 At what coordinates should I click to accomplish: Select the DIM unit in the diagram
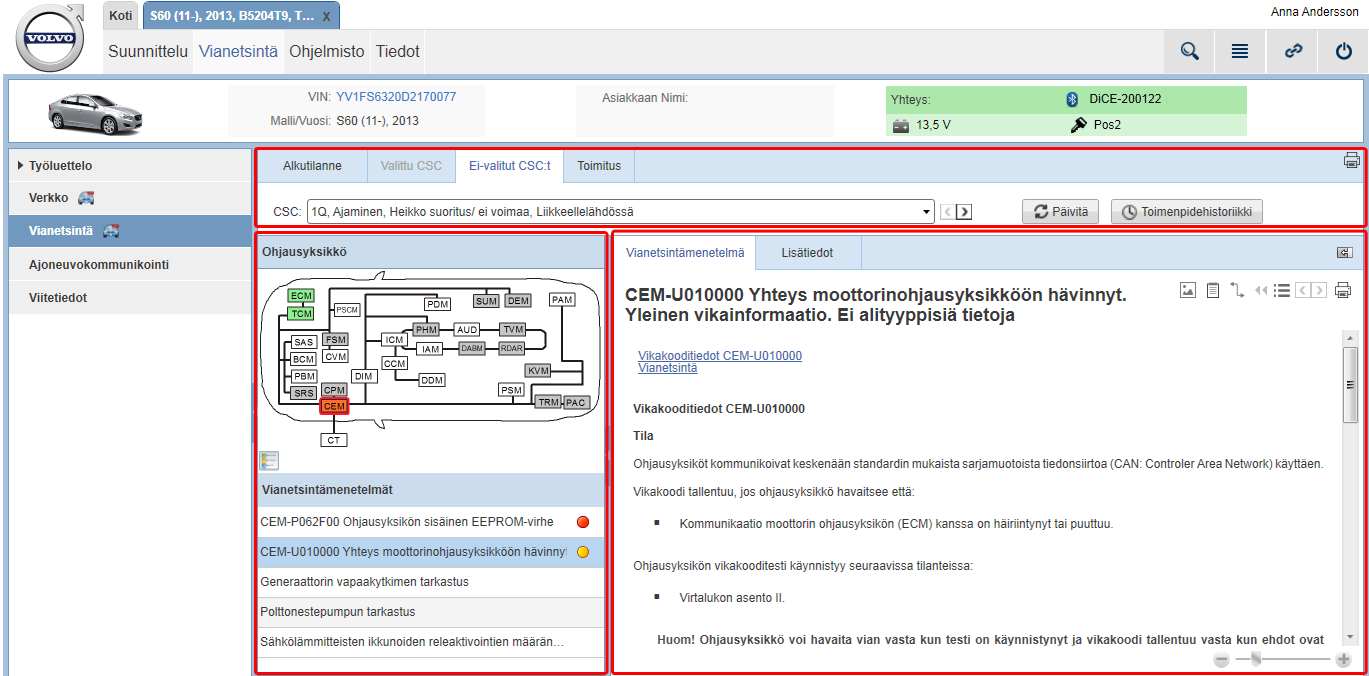[x=364, y=376]
